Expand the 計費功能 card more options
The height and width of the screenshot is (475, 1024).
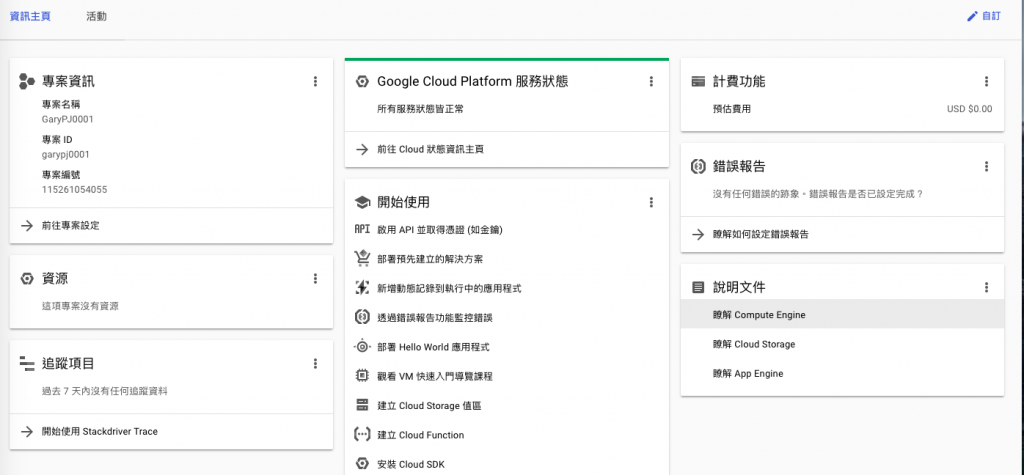[987, 81]
